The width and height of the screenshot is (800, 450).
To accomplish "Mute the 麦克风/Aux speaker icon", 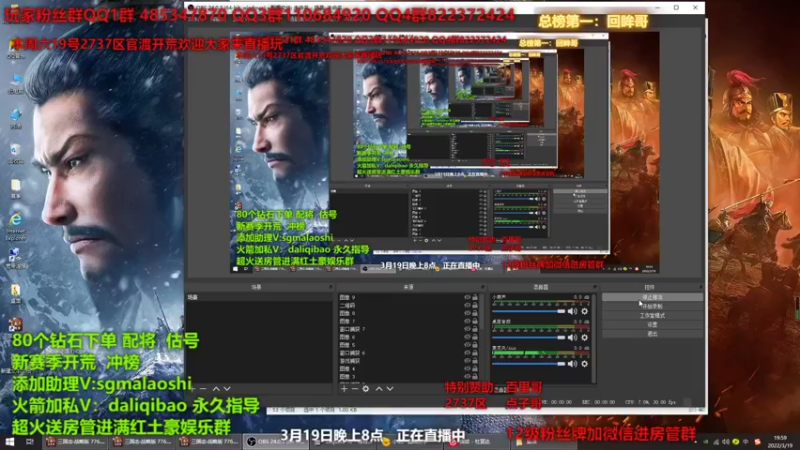I will pos(572,364).
